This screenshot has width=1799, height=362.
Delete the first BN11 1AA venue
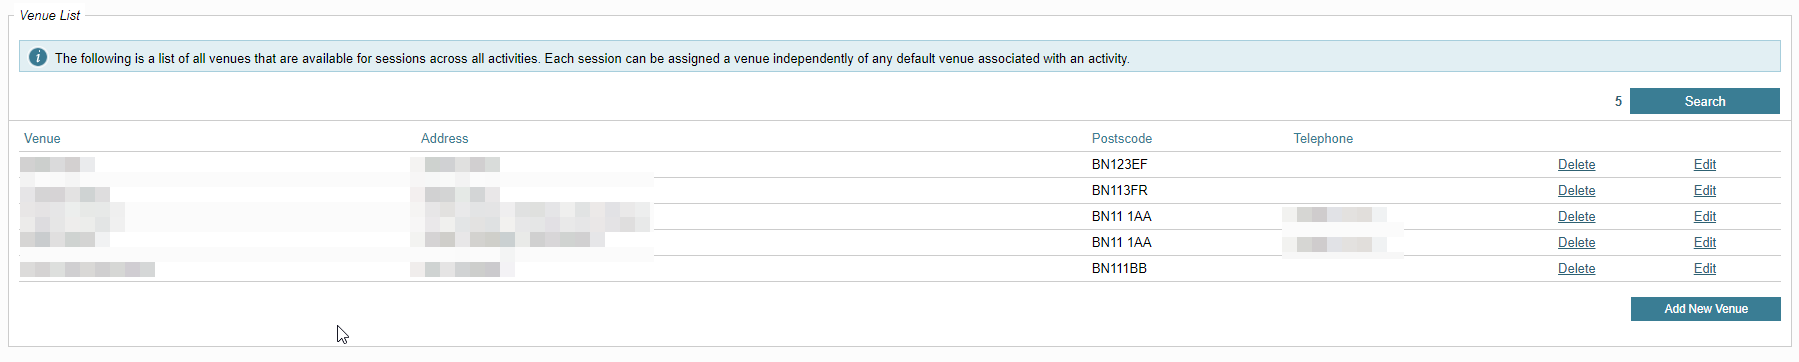[1576, 217]
